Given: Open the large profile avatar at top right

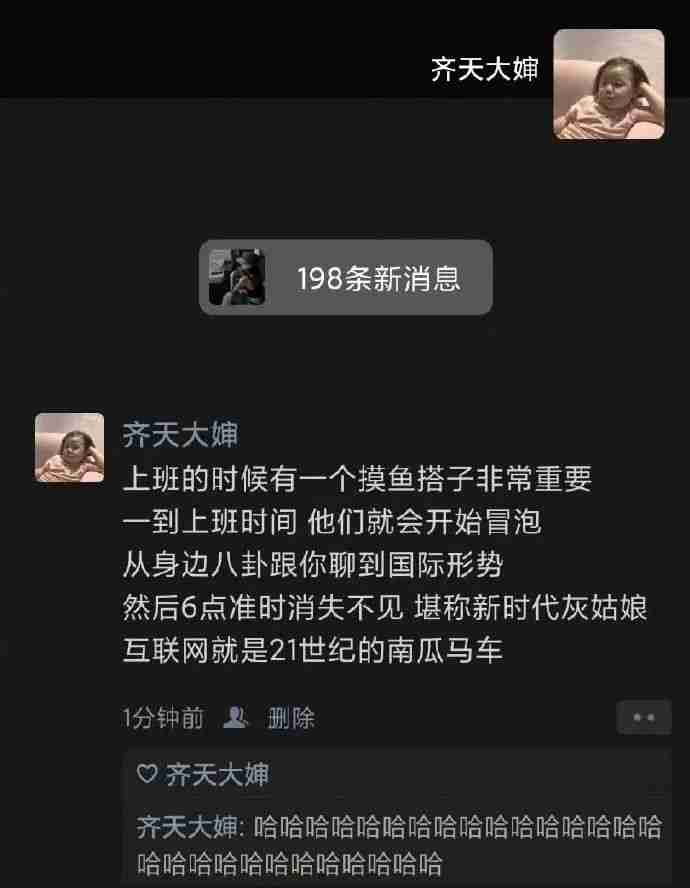Looking at the screenshot, I should [x=608, y=84].
